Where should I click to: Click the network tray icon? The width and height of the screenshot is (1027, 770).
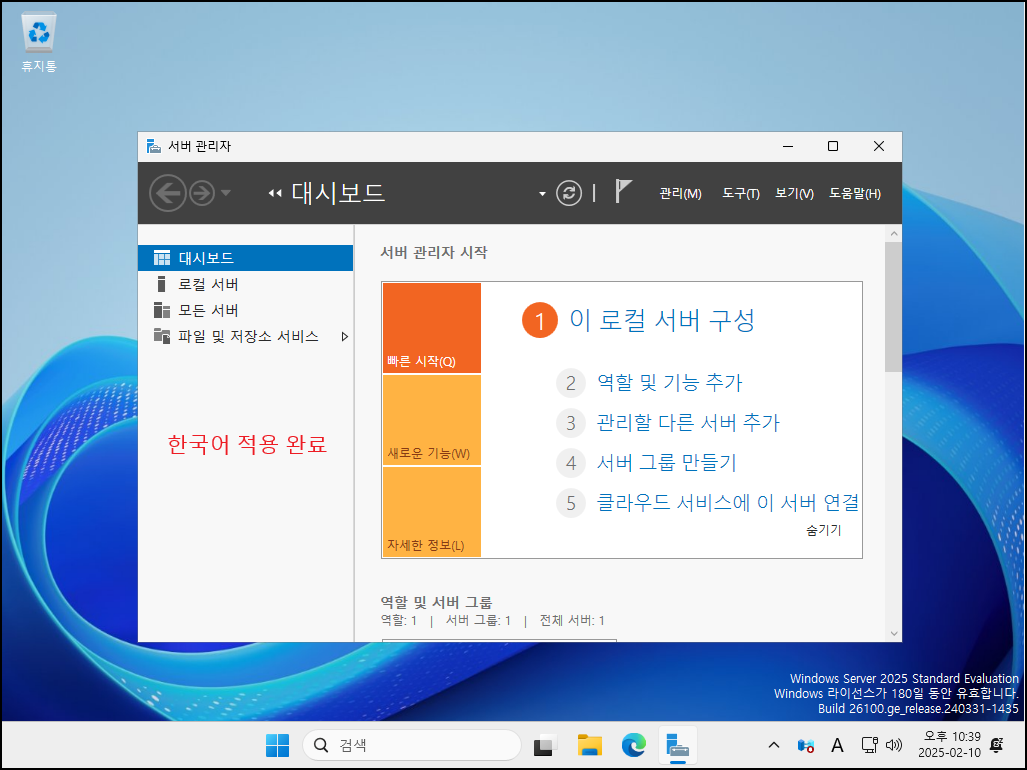(869, 745)
